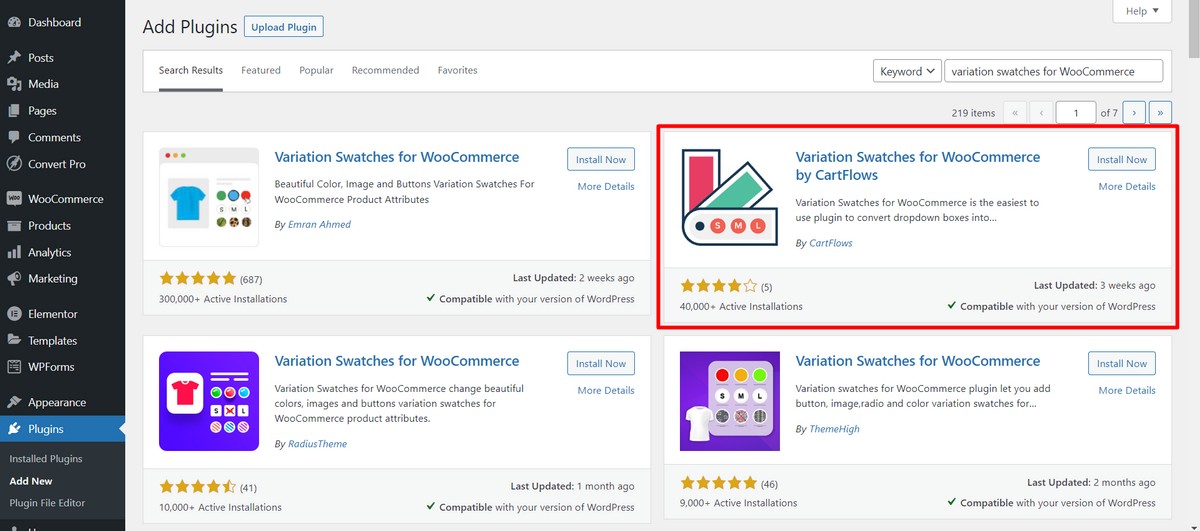
Task: Click the 46-review star rating
Action: pyautogui.click(x=719, y=483)
